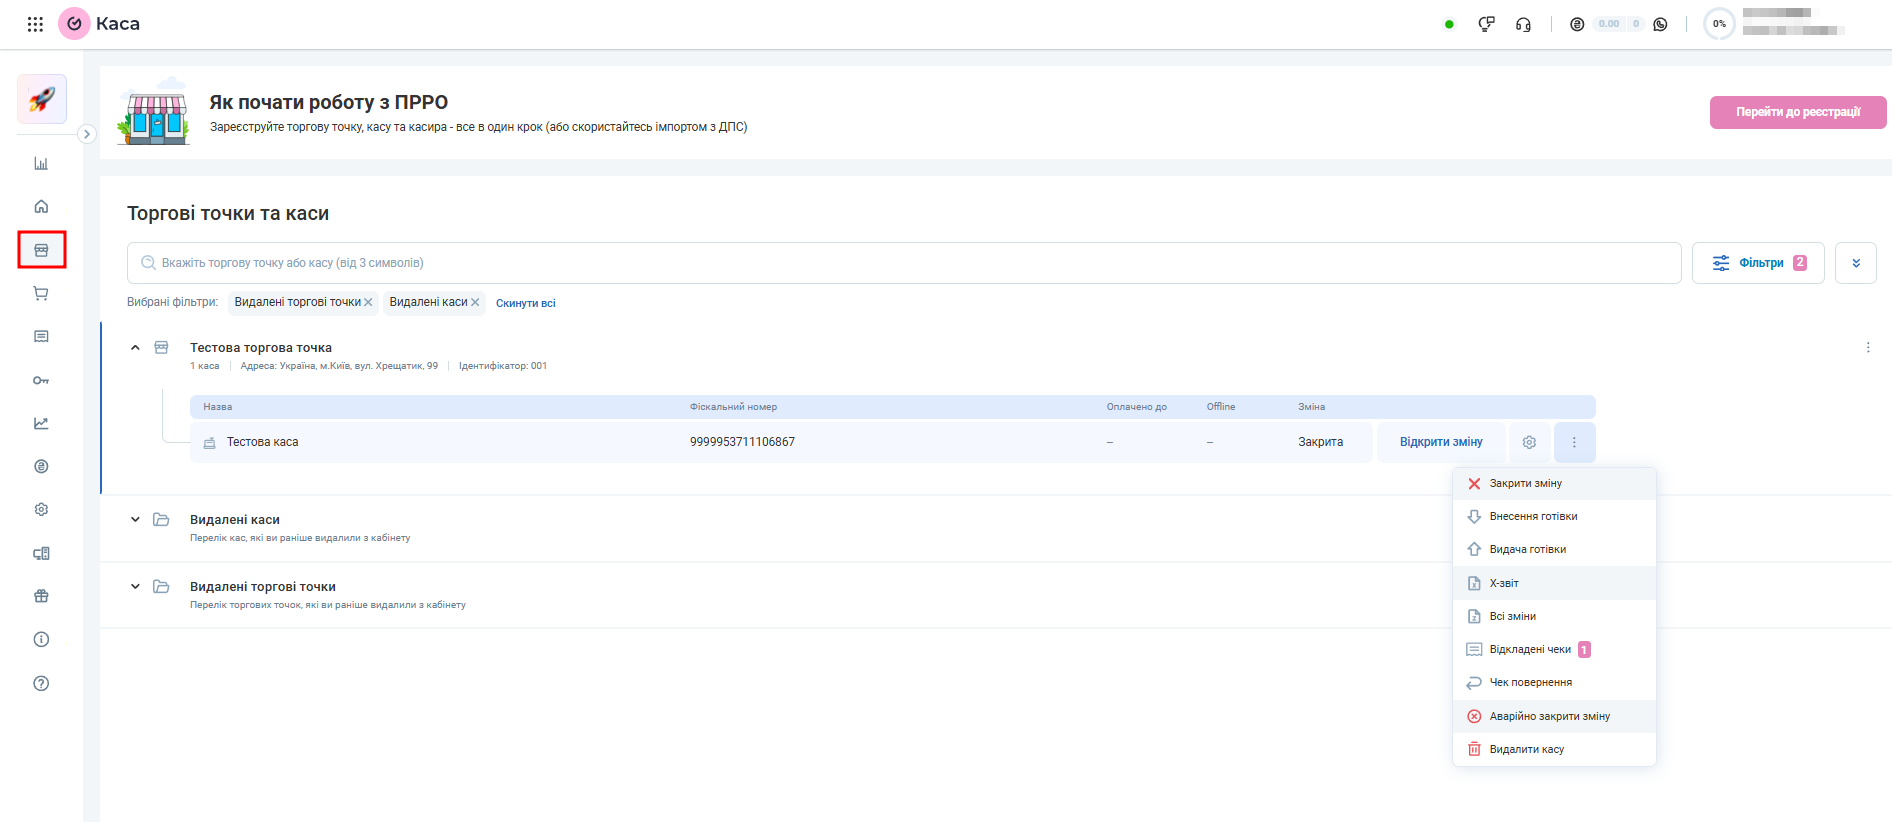Open the key icon in sidebar
1892x822 pixels.
[x=41, y=380]
